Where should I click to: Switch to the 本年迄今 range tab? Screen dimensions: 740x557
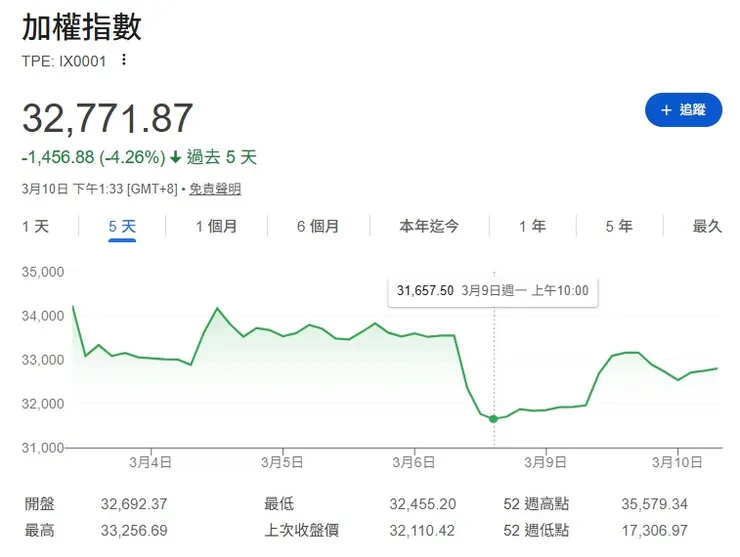point(429,226)
